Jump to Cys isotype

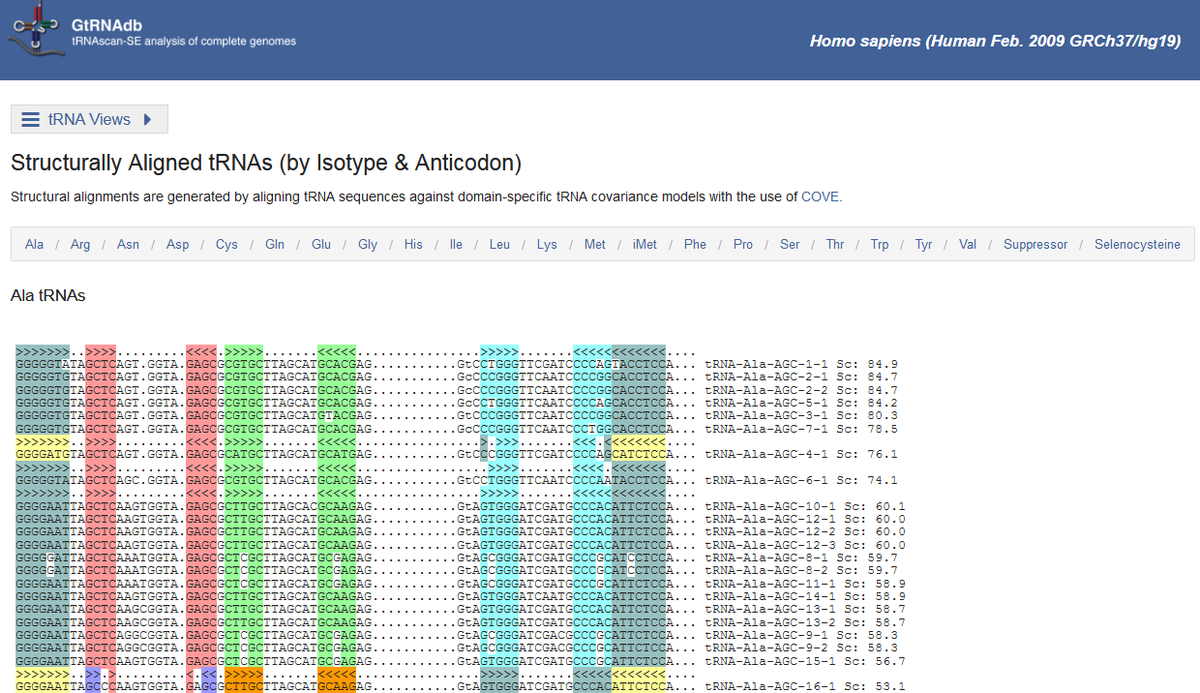click(x=226, y=244)
